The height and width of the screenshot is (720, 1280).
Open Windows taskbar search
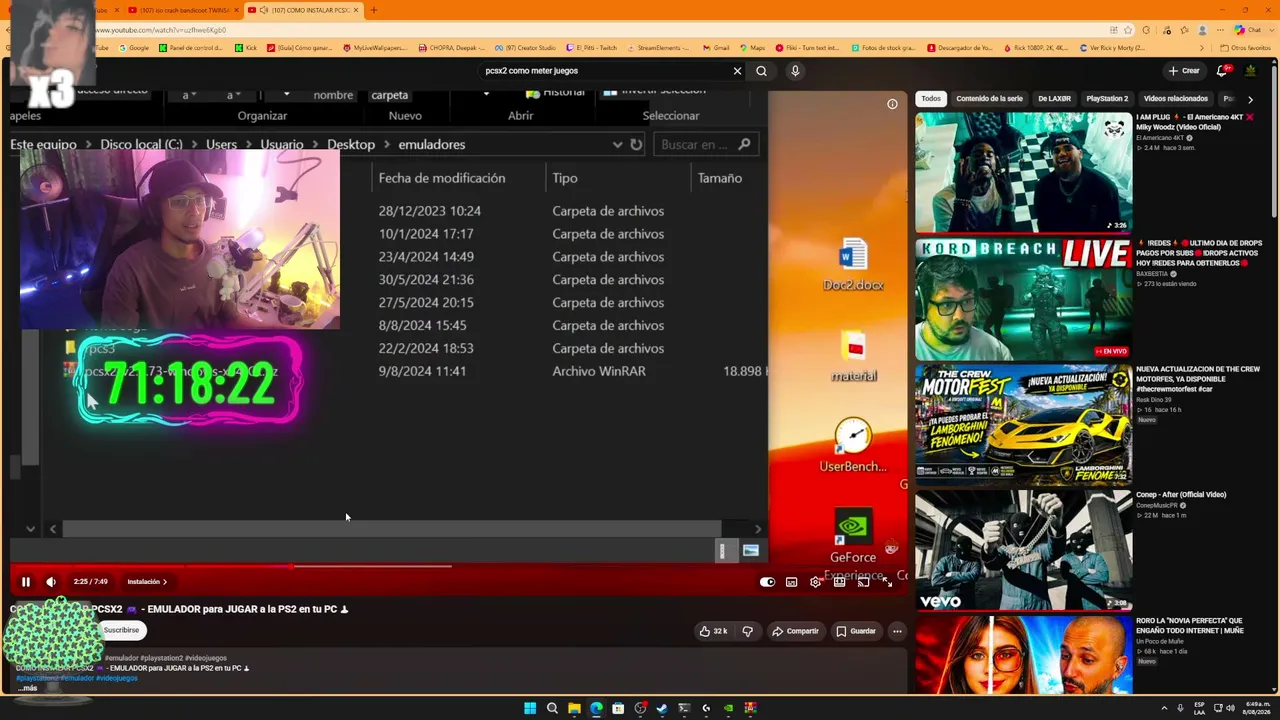click(x=552, y=708)
